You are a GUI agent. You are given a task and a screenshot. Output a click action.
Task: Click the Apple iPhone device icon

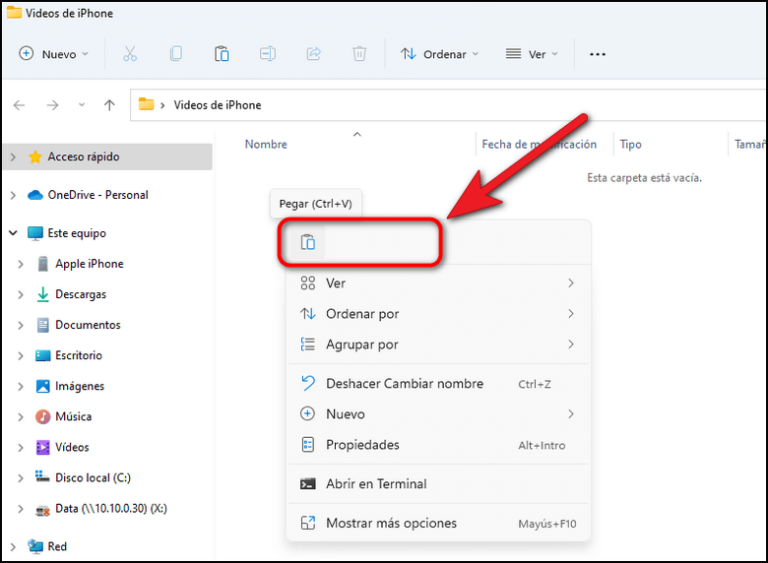[43, 264]
